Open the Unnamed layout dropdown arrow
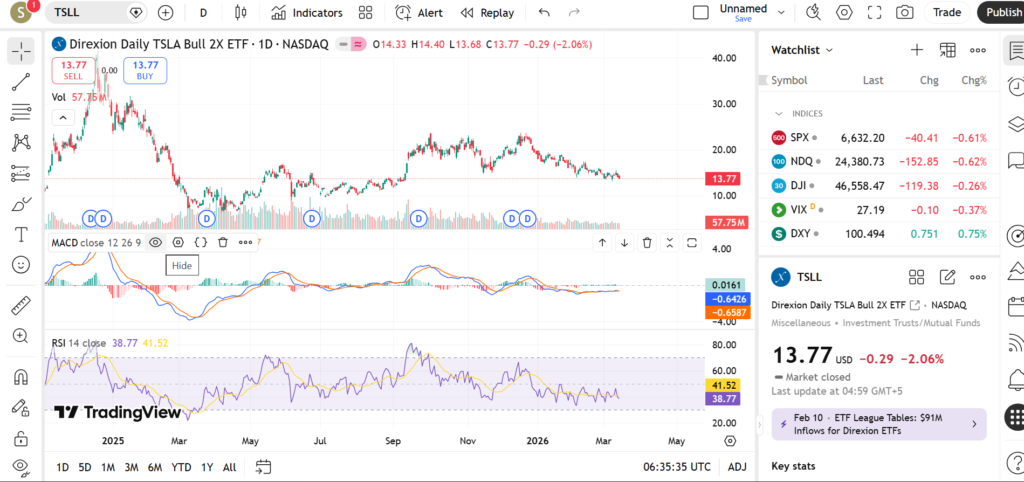 tap(782, 13)
